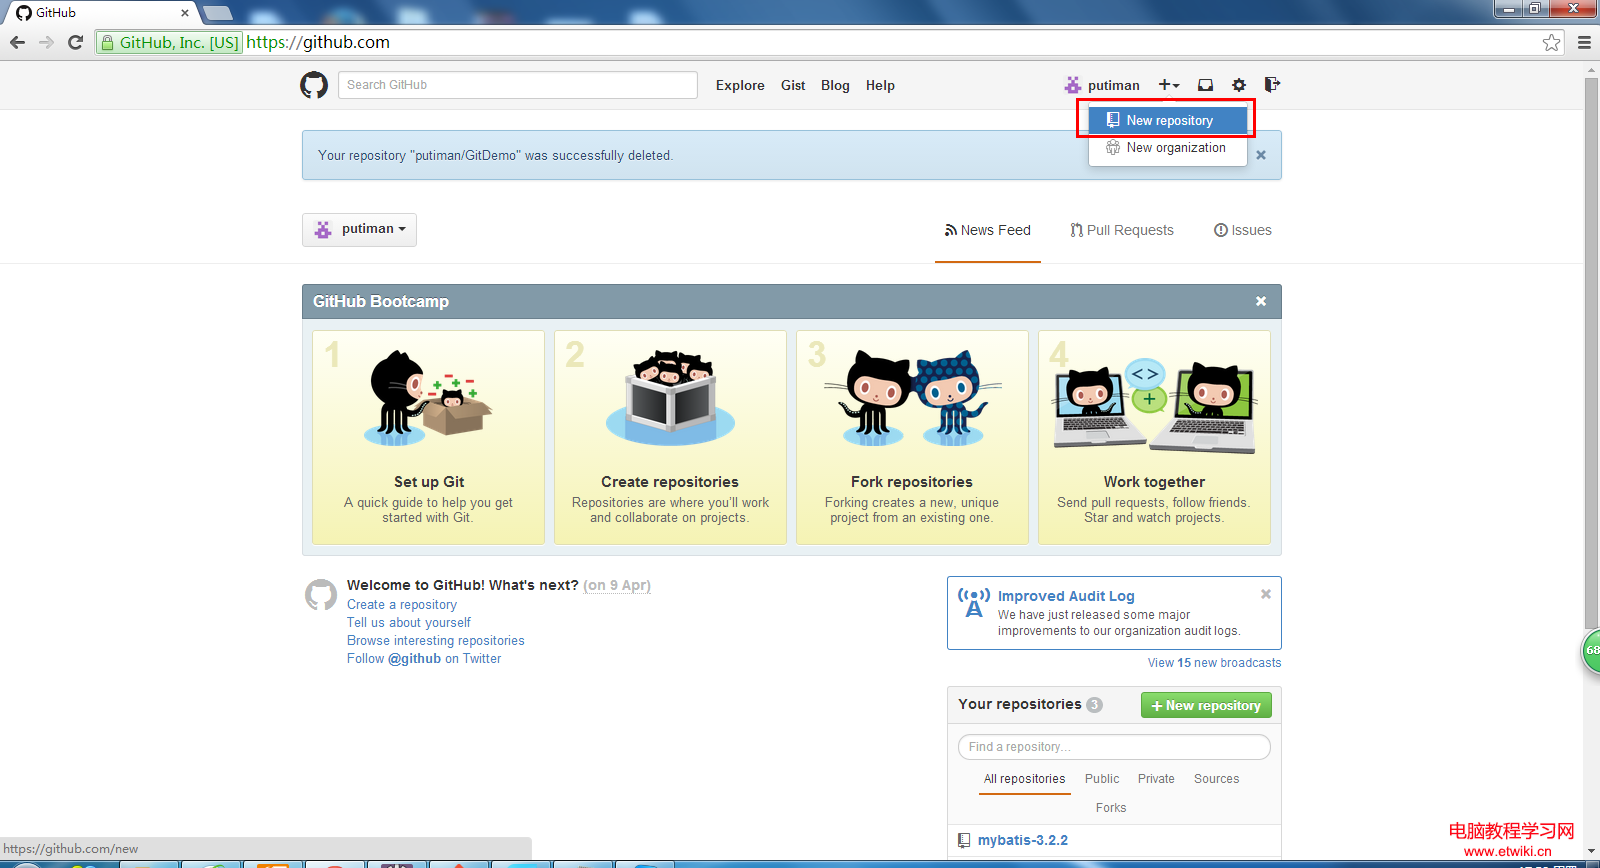
Task: Click the News Feed RSS icon
Action: pos(951,230)
